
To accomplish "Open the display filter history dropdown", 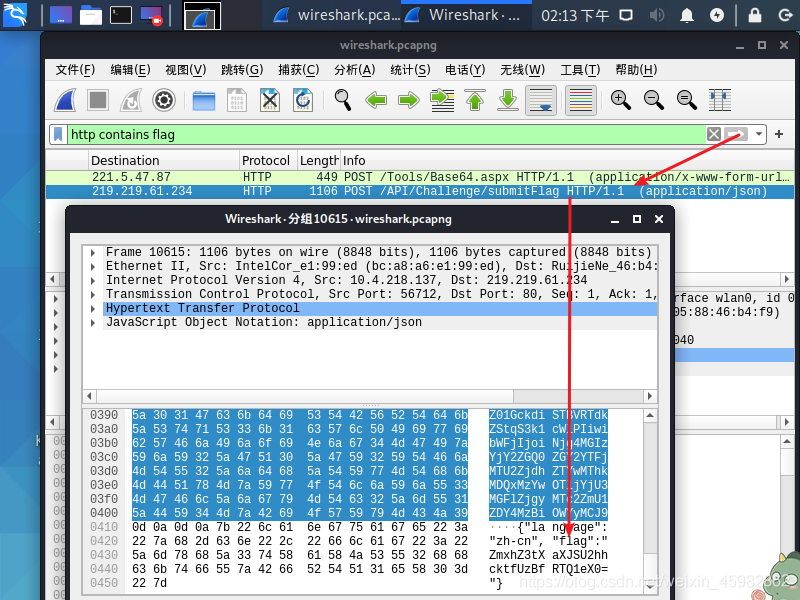I will (x=759, y=134).
